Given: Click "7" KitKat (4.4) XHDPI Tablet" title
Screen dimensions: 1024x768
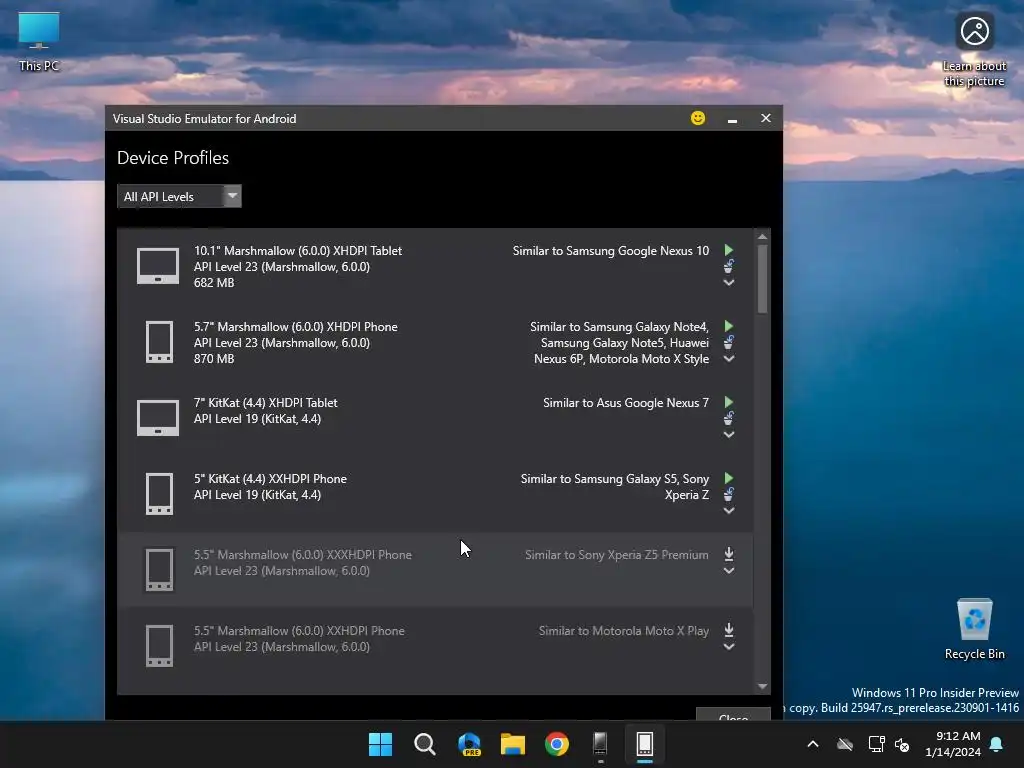Looking at the screenshot, I should [x=265, y=403].
